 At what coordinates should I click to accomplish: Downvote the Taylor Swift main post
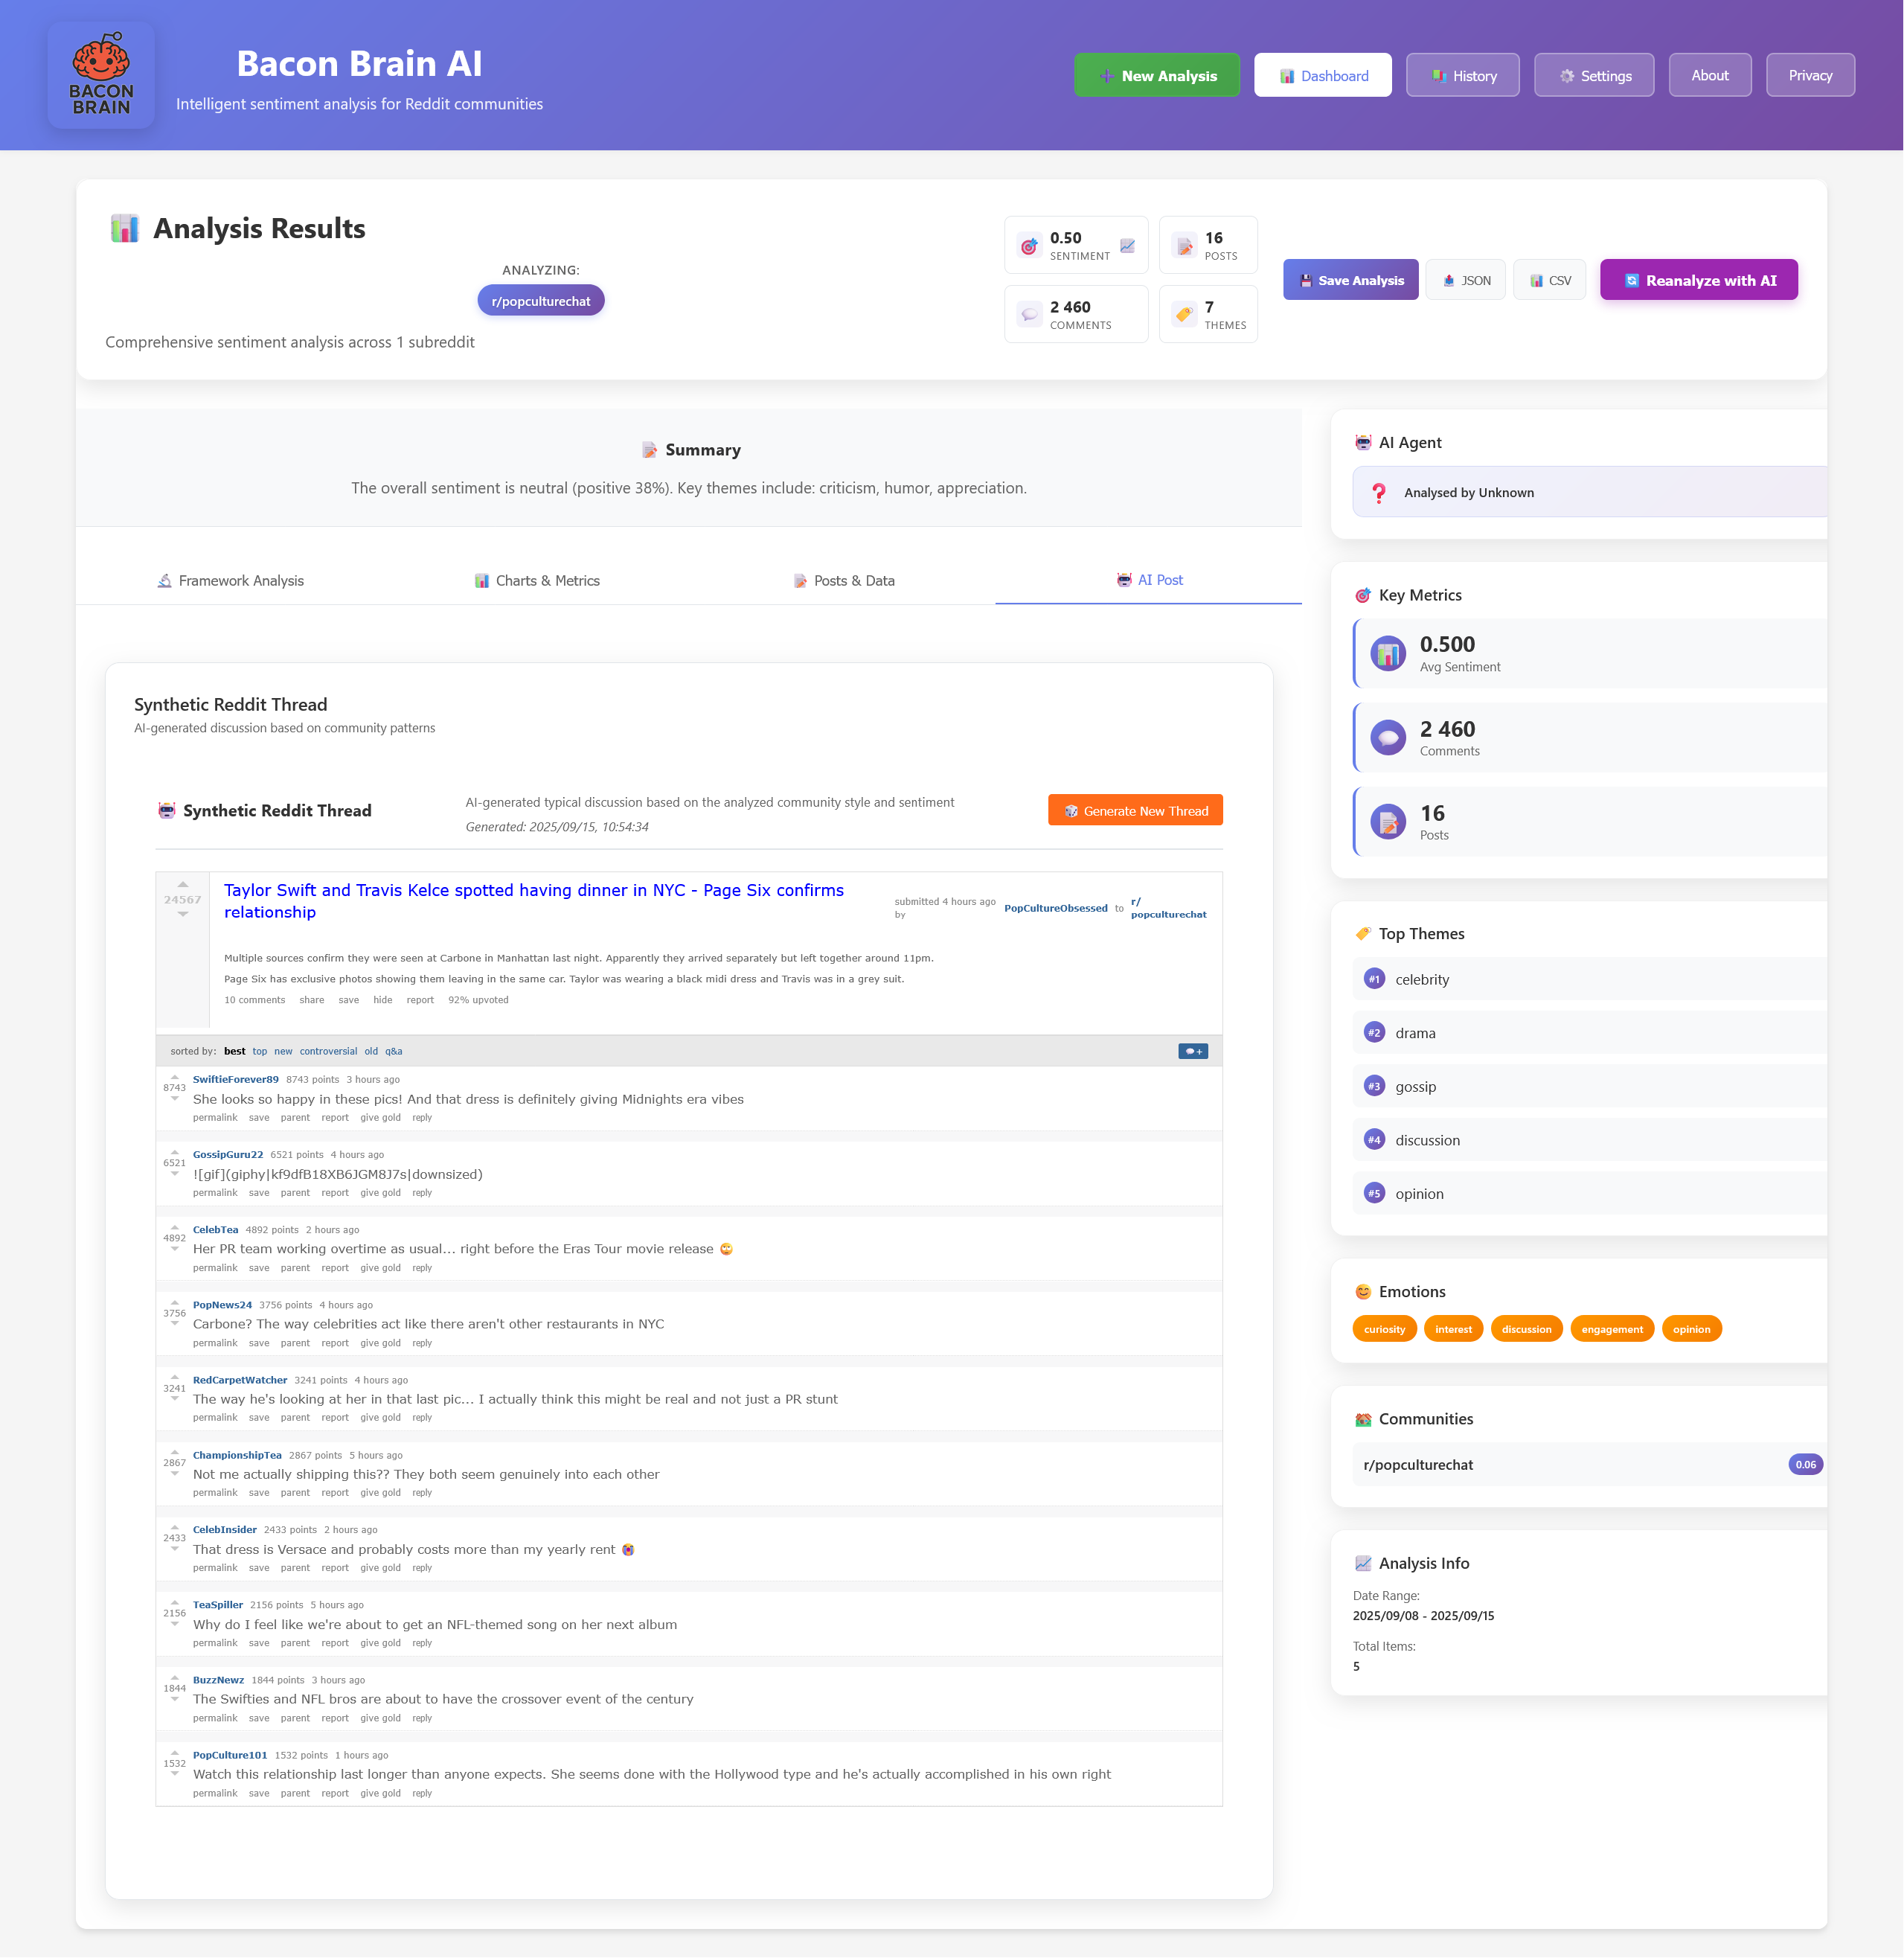[183, 914]
